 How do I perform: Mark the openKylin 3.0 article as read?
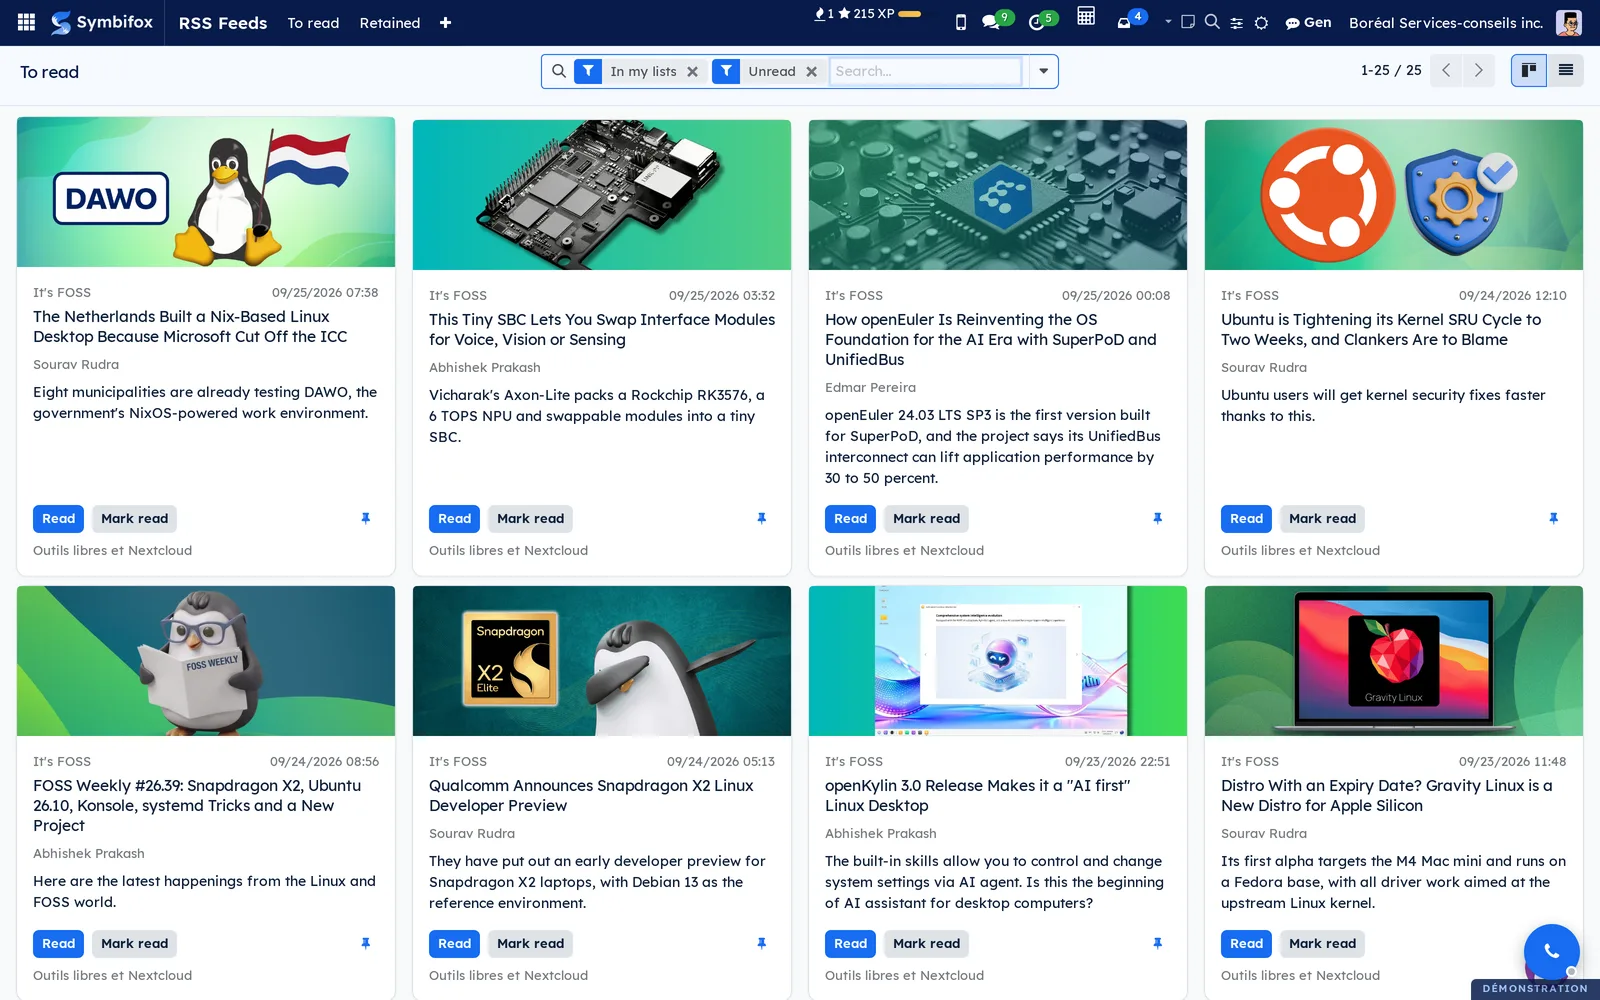(927, 943)
